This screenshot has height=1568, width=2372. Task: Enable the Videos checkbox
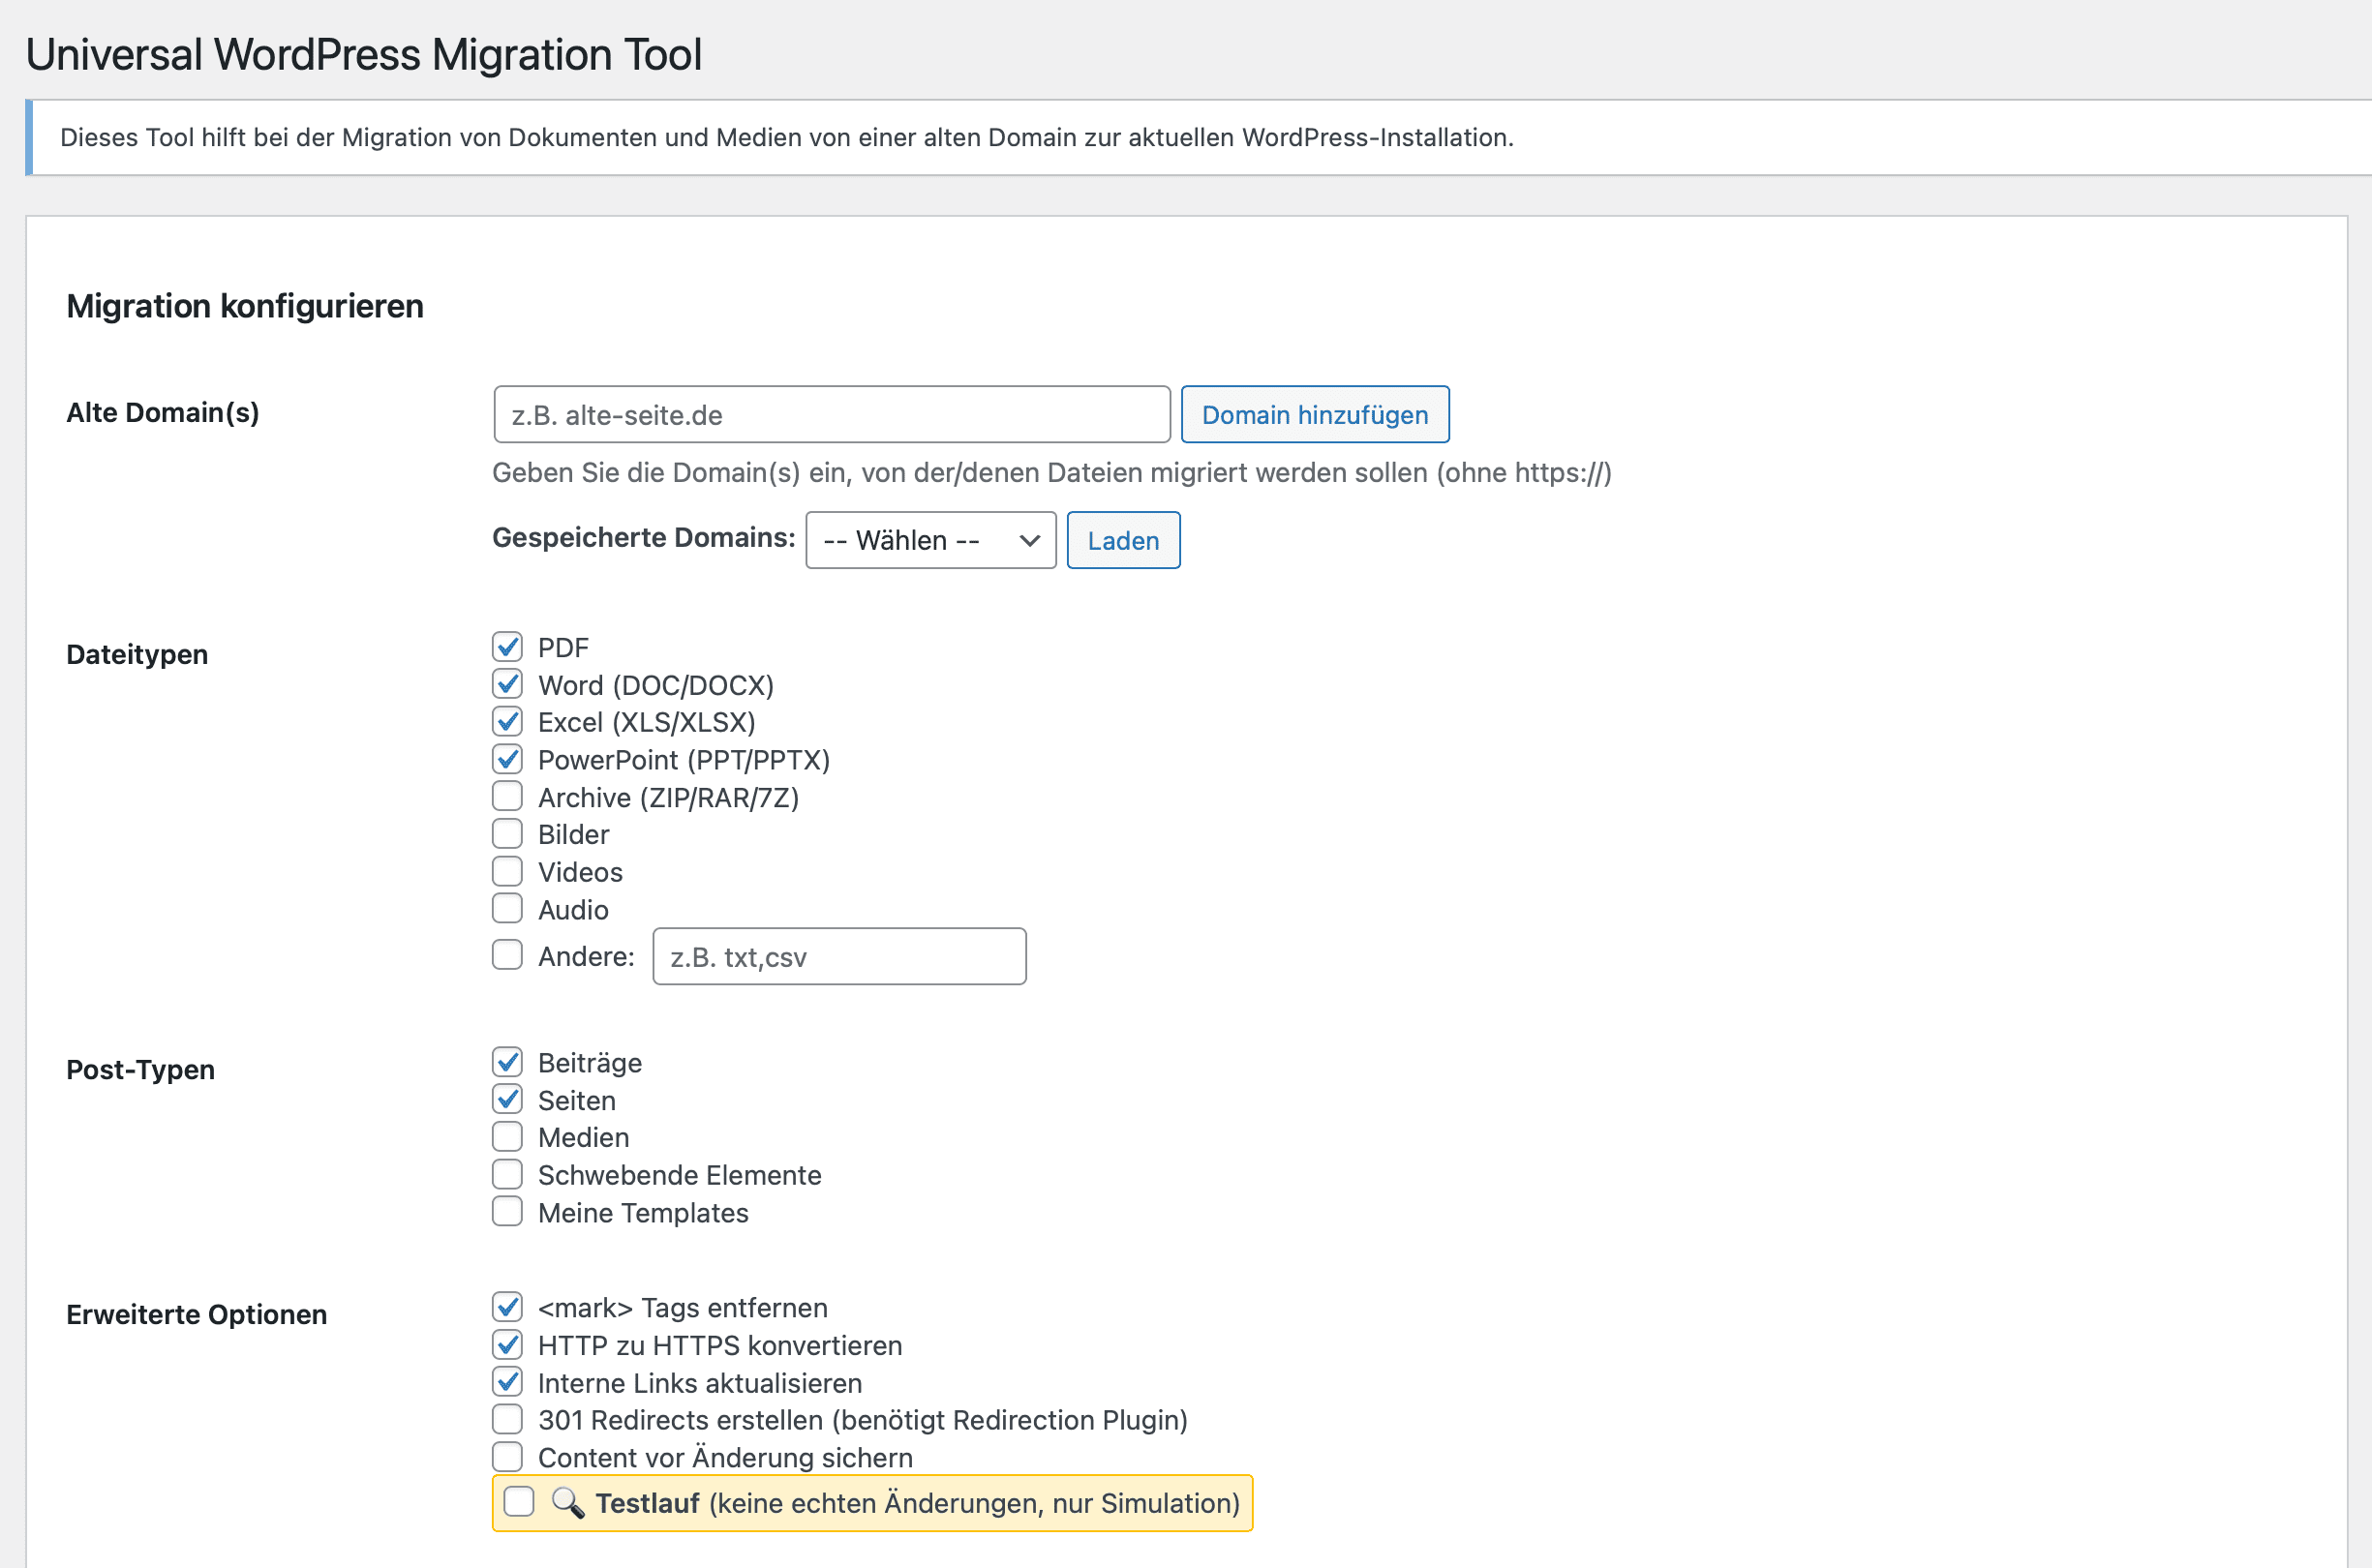(507, 872)
